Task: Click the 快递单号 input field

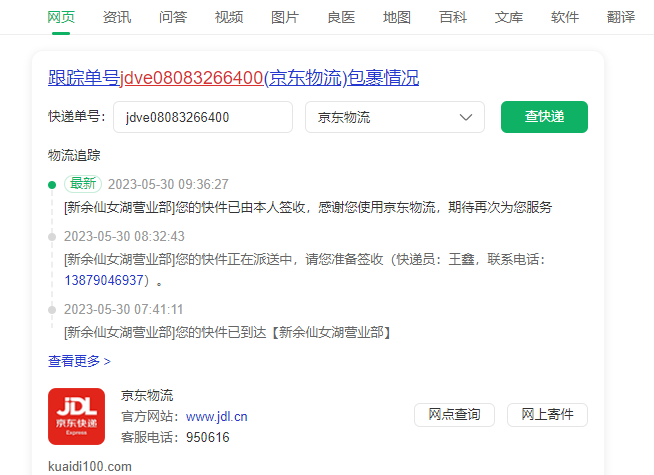Action: tap(203, 117)
